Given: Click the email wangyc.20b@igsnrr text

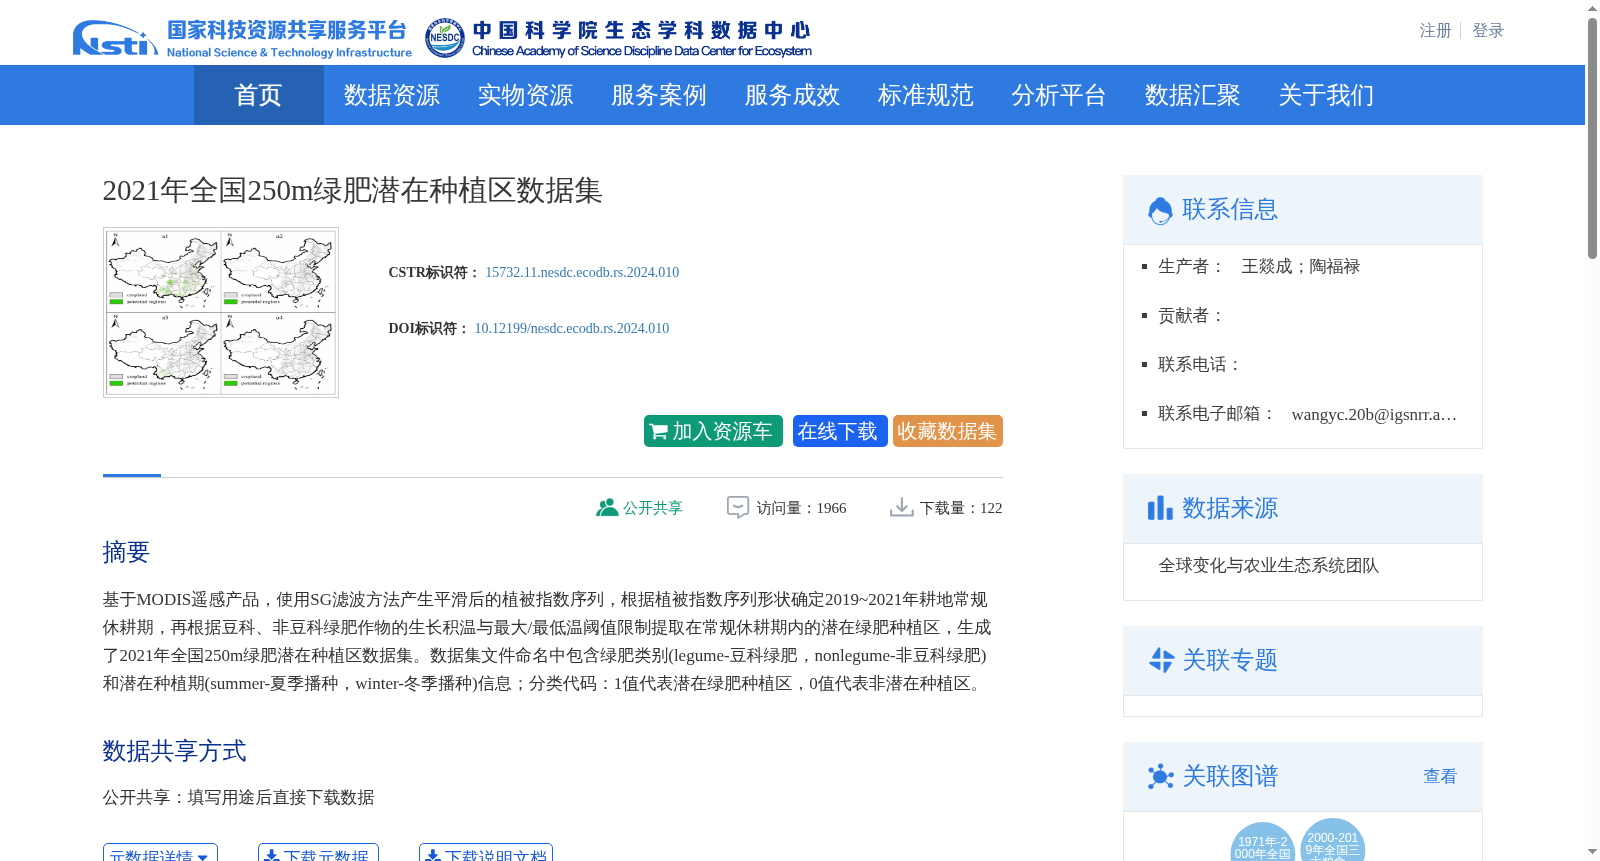Looking at the screenshot, I should point(1374,414).
